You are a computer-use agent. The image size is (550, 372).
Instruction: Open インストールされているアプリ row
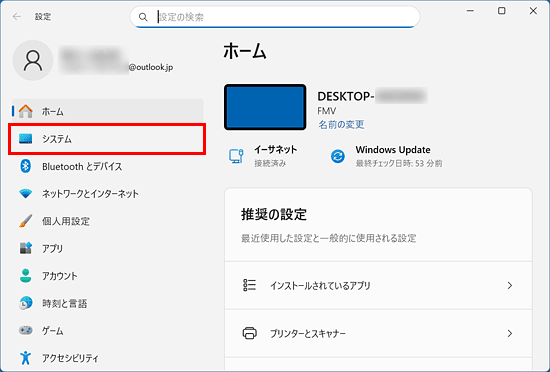(378, 285)
